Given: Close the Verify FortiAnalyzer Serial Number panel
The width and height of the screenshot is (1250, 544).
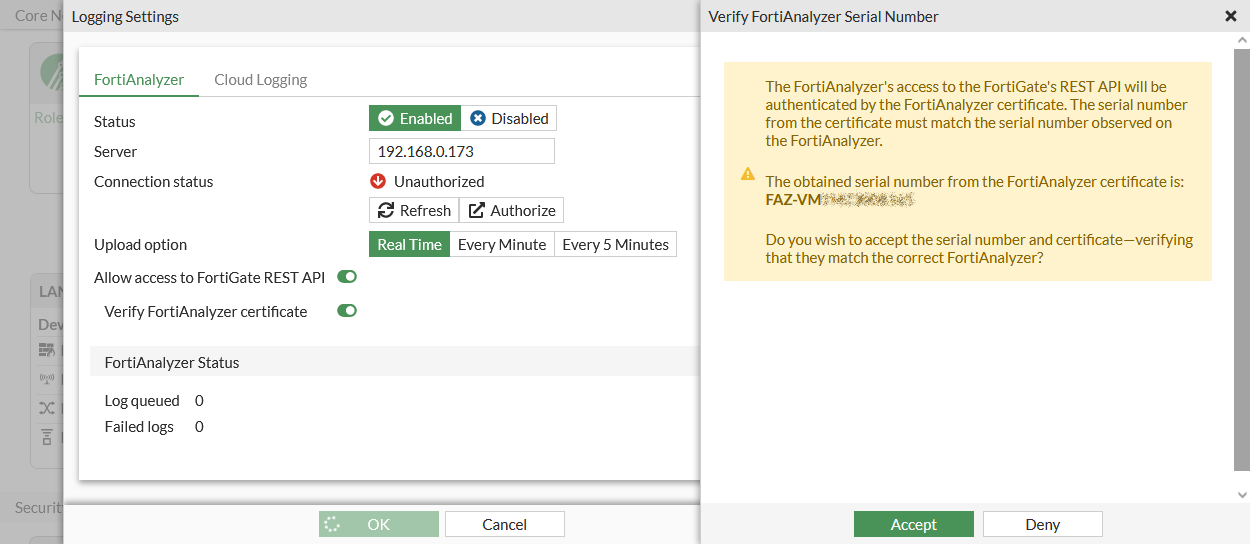Looking at the screenshot, I should click(x=1230, y=16).
